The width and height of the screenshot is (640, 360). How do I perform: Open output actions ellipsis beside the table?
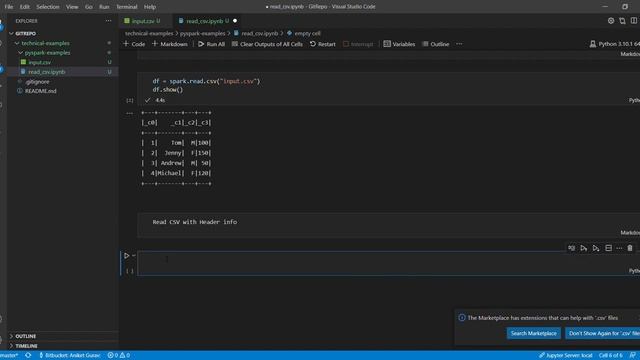pos(129,113)
